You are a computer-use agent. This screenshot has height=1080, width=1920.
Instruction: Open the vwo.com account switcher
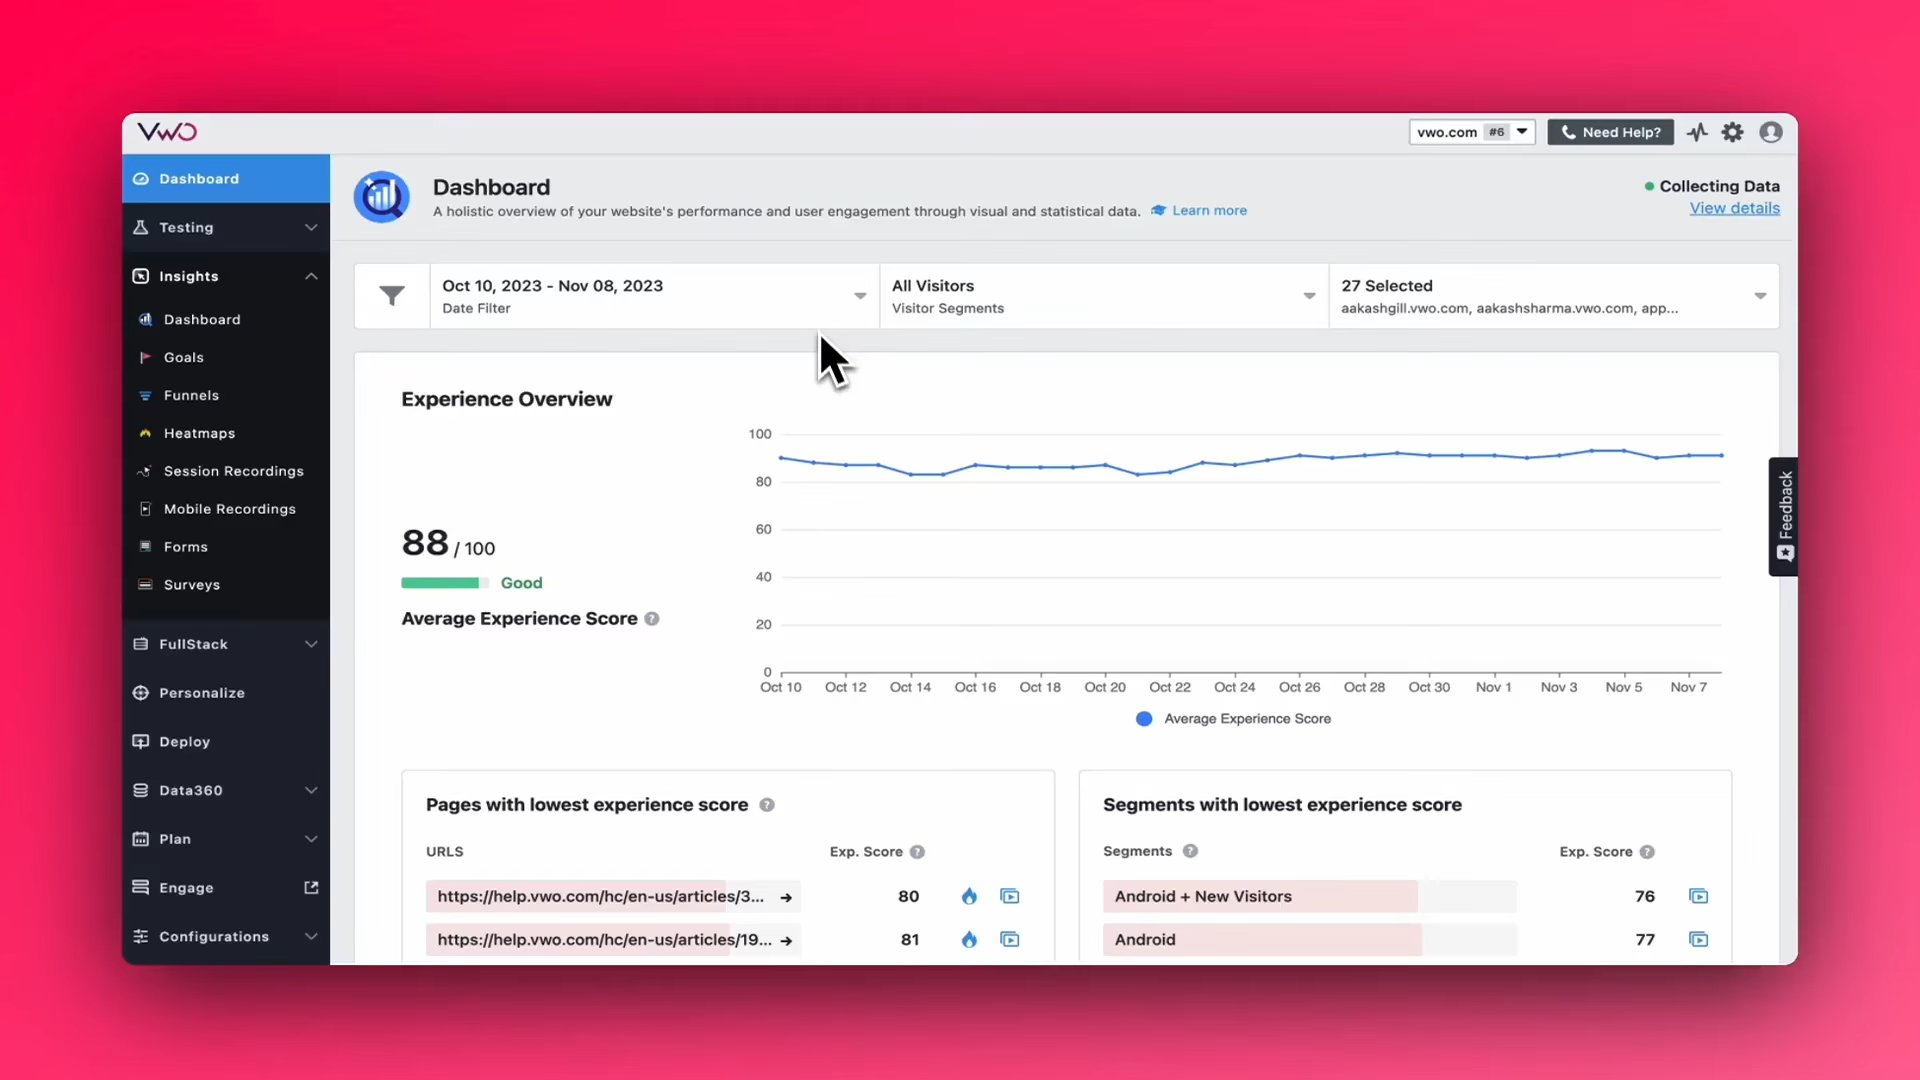click(1471, 131)
